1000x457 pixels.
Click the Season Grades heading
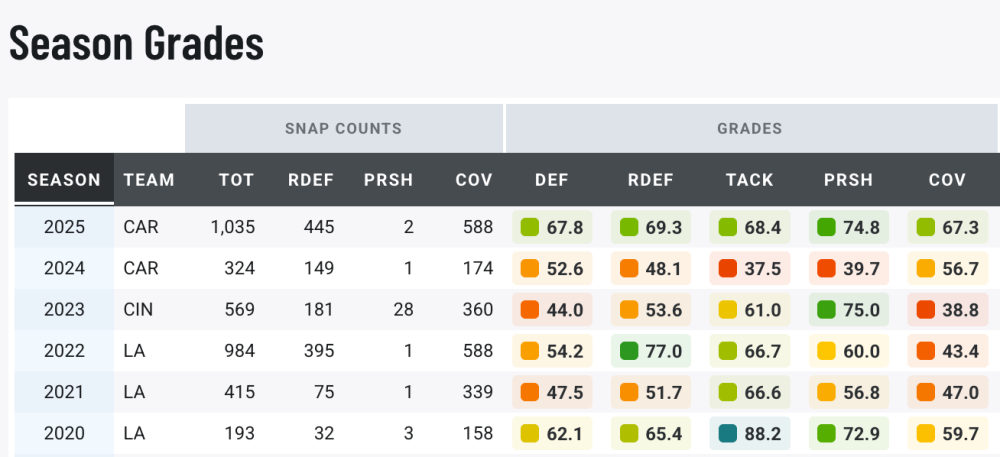[x=137, y=43]
